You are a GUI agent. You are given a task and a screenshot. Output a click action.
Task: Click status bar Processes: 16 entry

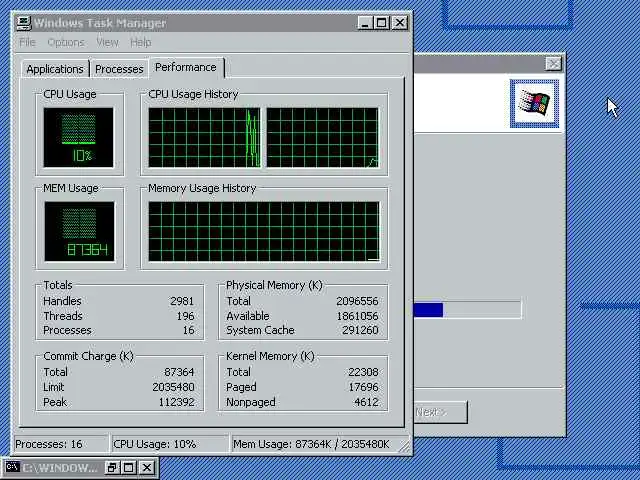[61, 444]
